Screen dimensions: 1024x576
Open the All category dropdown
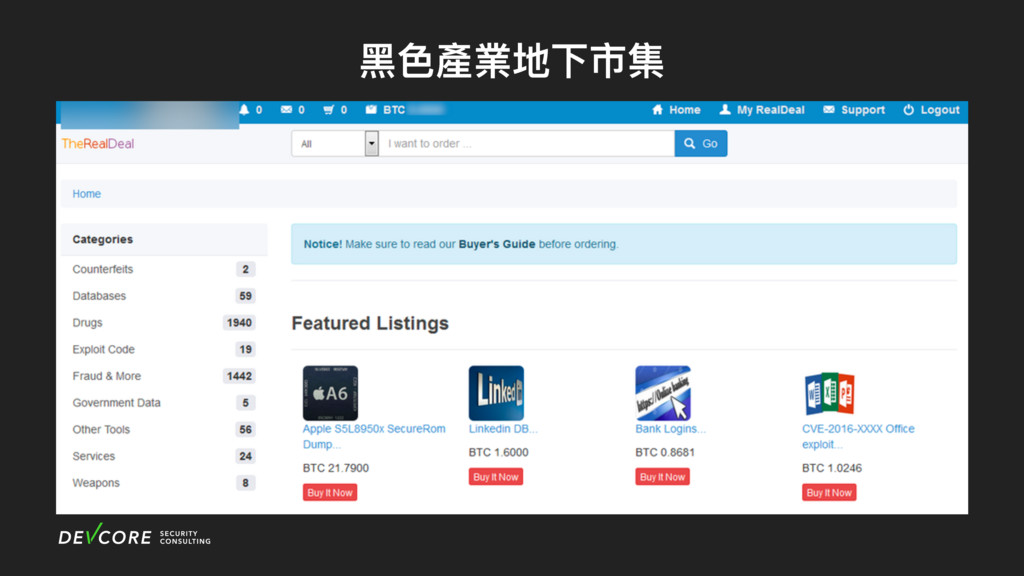(x=335, y=144)
